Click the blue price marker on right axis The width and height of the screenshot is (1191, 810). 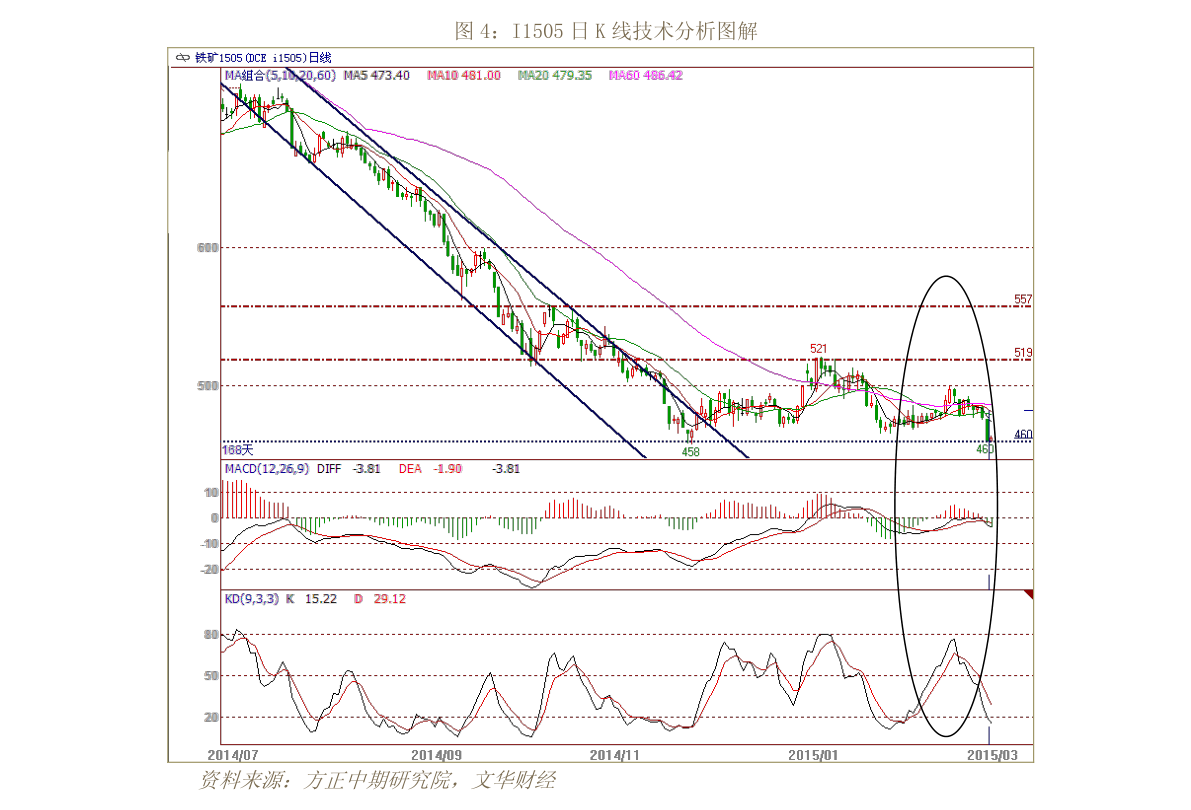point(1026,410)
